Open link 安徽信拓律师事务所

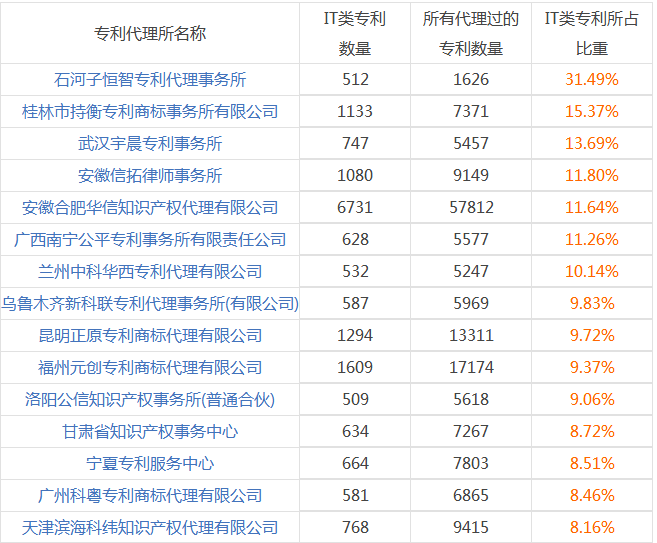[x=150, y=175]
